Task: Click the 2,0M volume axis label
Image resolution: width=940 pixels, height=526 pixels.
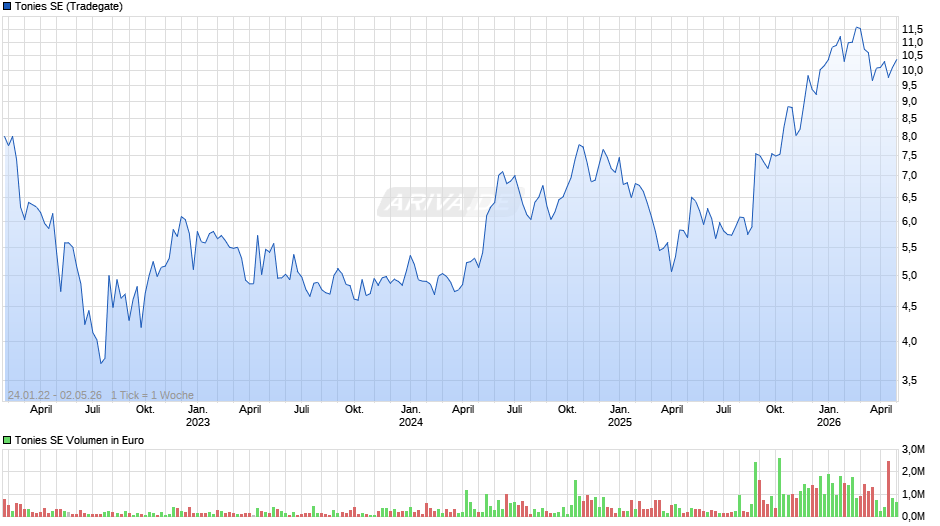Action: [x=913, y=471]
